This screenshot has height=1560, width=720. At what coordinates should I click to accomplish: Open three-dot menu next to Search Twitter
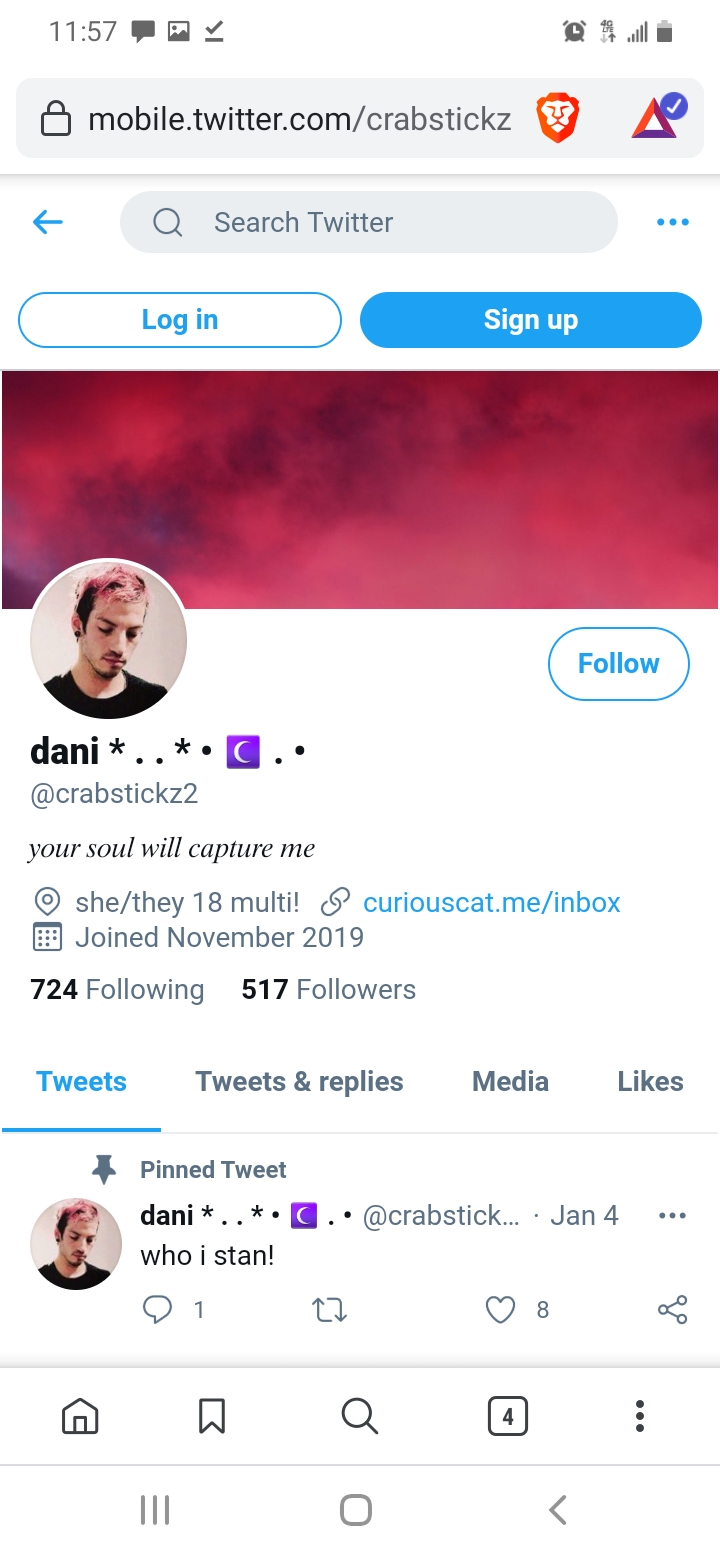[x=673, y=222]
